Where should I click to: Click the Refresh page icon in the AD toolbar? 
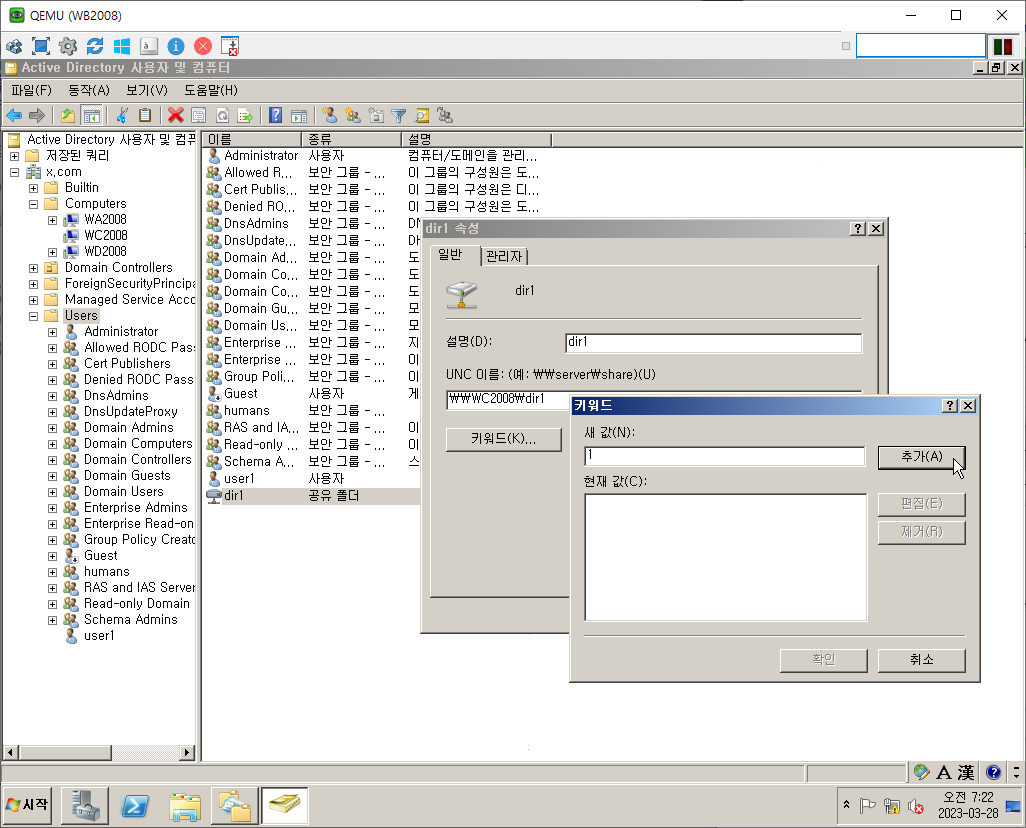pos(222,116)
